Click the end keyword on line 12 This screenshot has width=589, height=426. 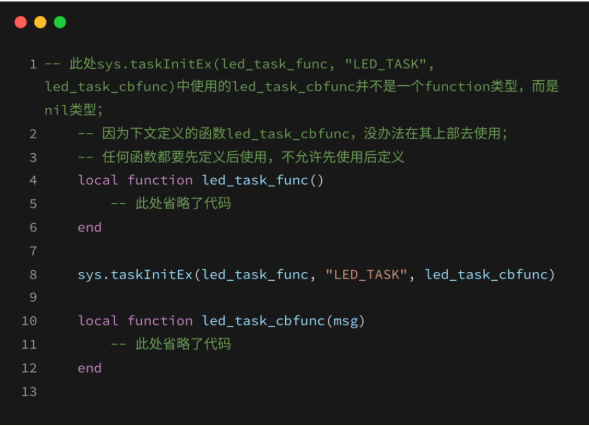[x=89, y=368]
